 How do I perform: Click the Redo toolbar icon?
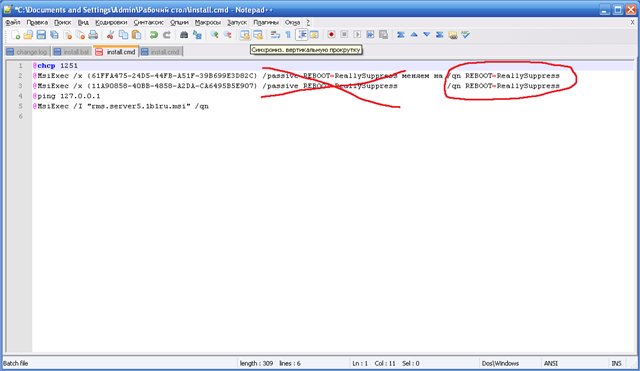[167, 35]
